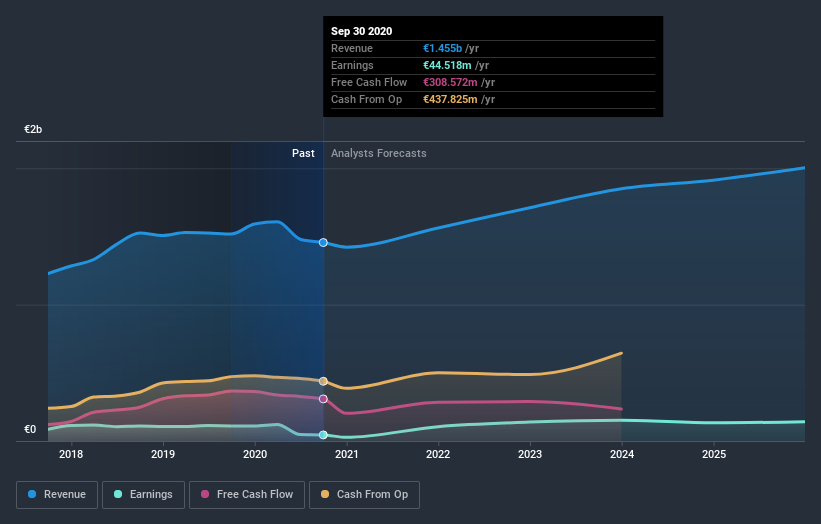
Task: Toggle the Free Cash Flow legend button
Action: pos(247,495)
